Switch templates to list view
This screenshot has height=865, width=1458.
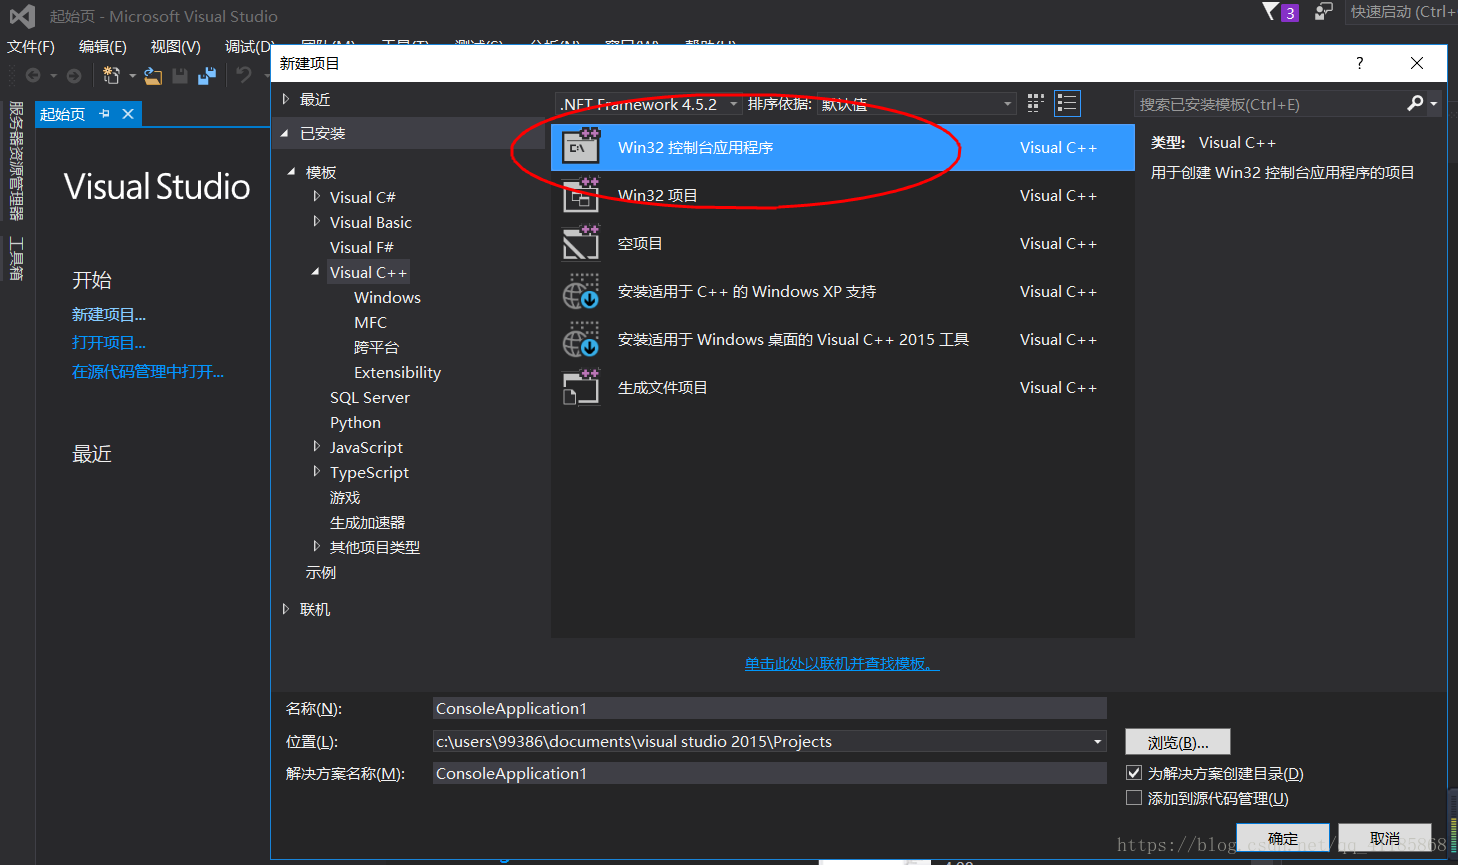click(x=1067, y=103)
